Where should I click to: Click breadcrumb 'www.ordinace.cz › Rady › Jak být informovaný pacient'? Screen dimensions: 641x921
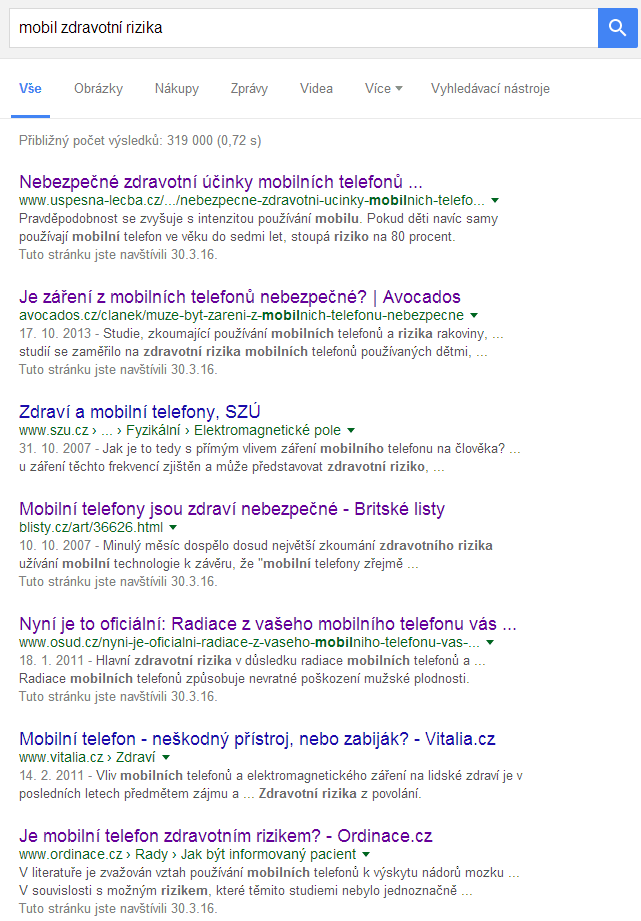tap(187, 855)
